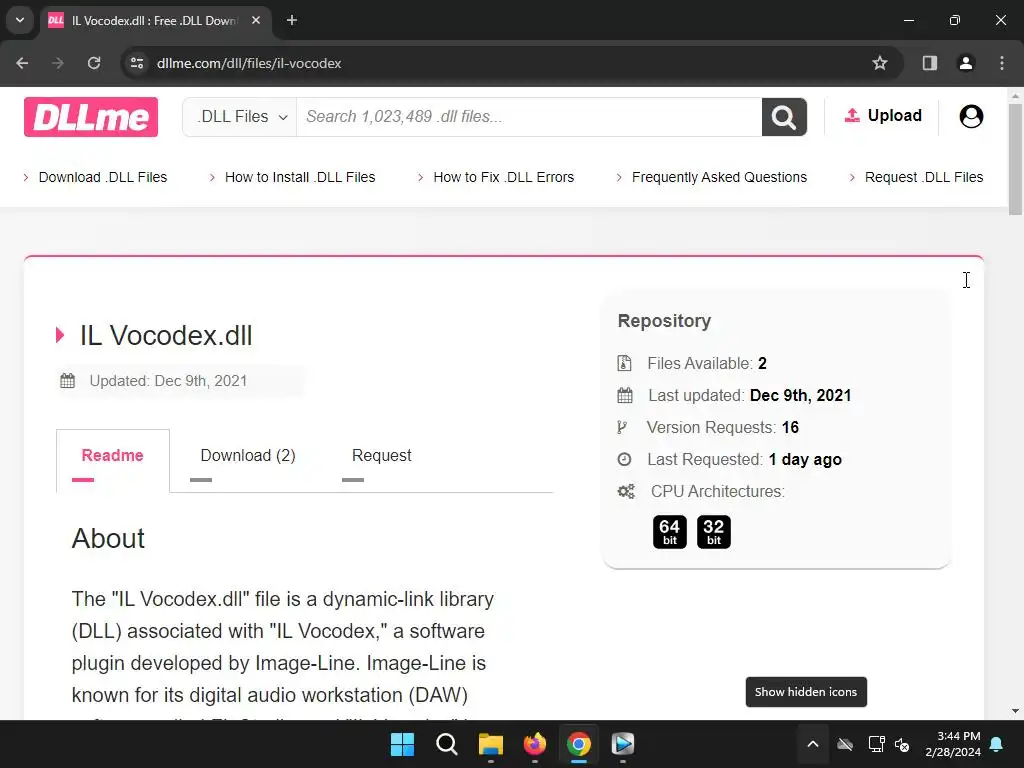Click the calendar icon next to Updated date
The image size is (1024, 768).
(68, 381)
